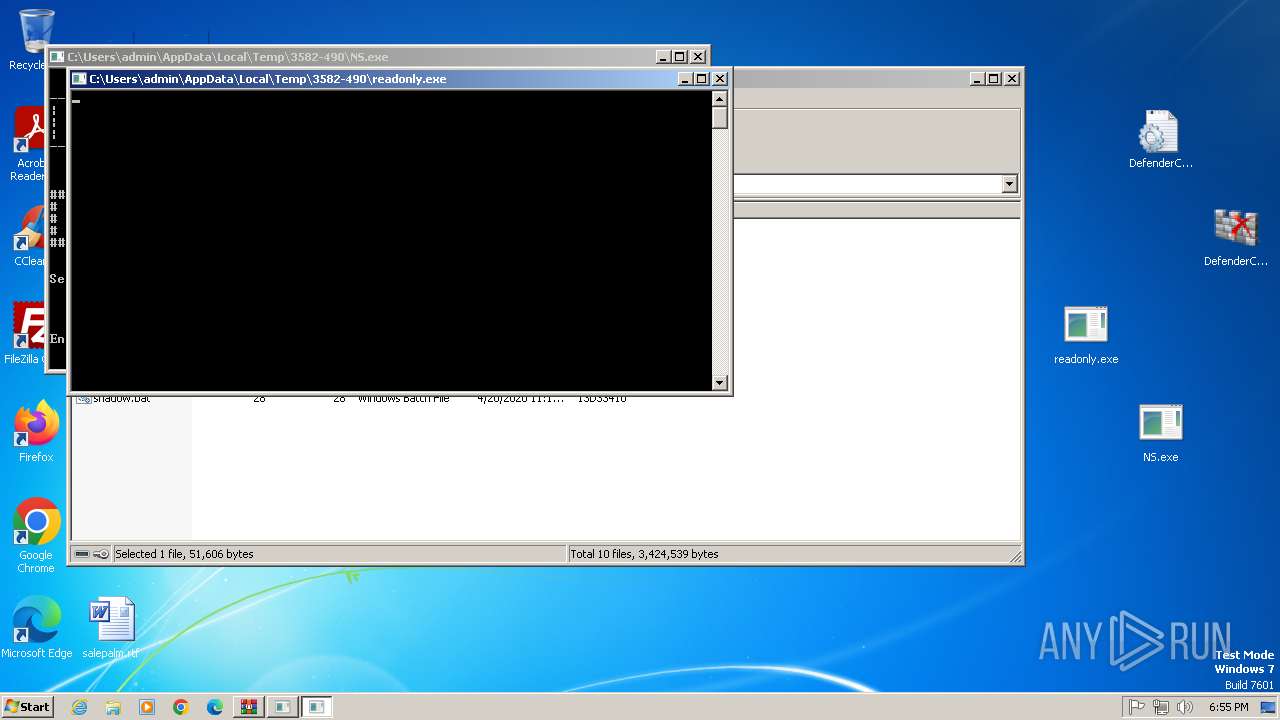Viewport: 1280px width, 720px height.
Task: Click the Start button
Action: click(27, 707)
